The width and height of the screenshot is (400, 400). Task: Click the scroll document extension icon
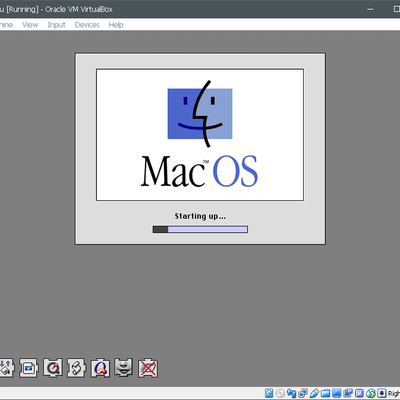[76, 368]
